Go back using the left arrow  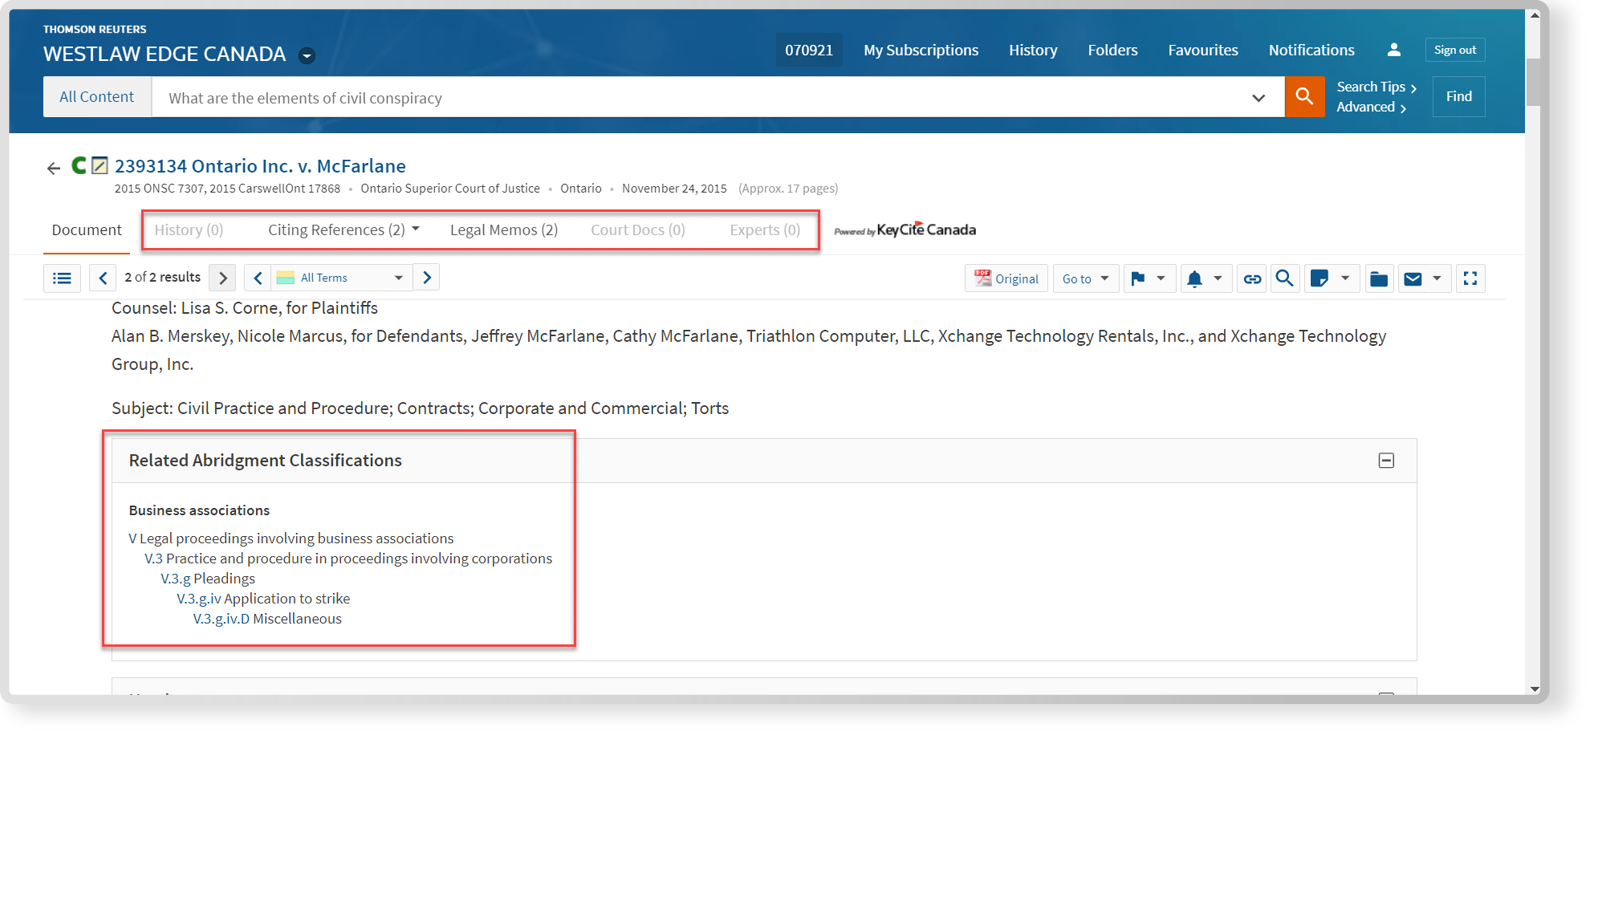click(x=53, y=168)
